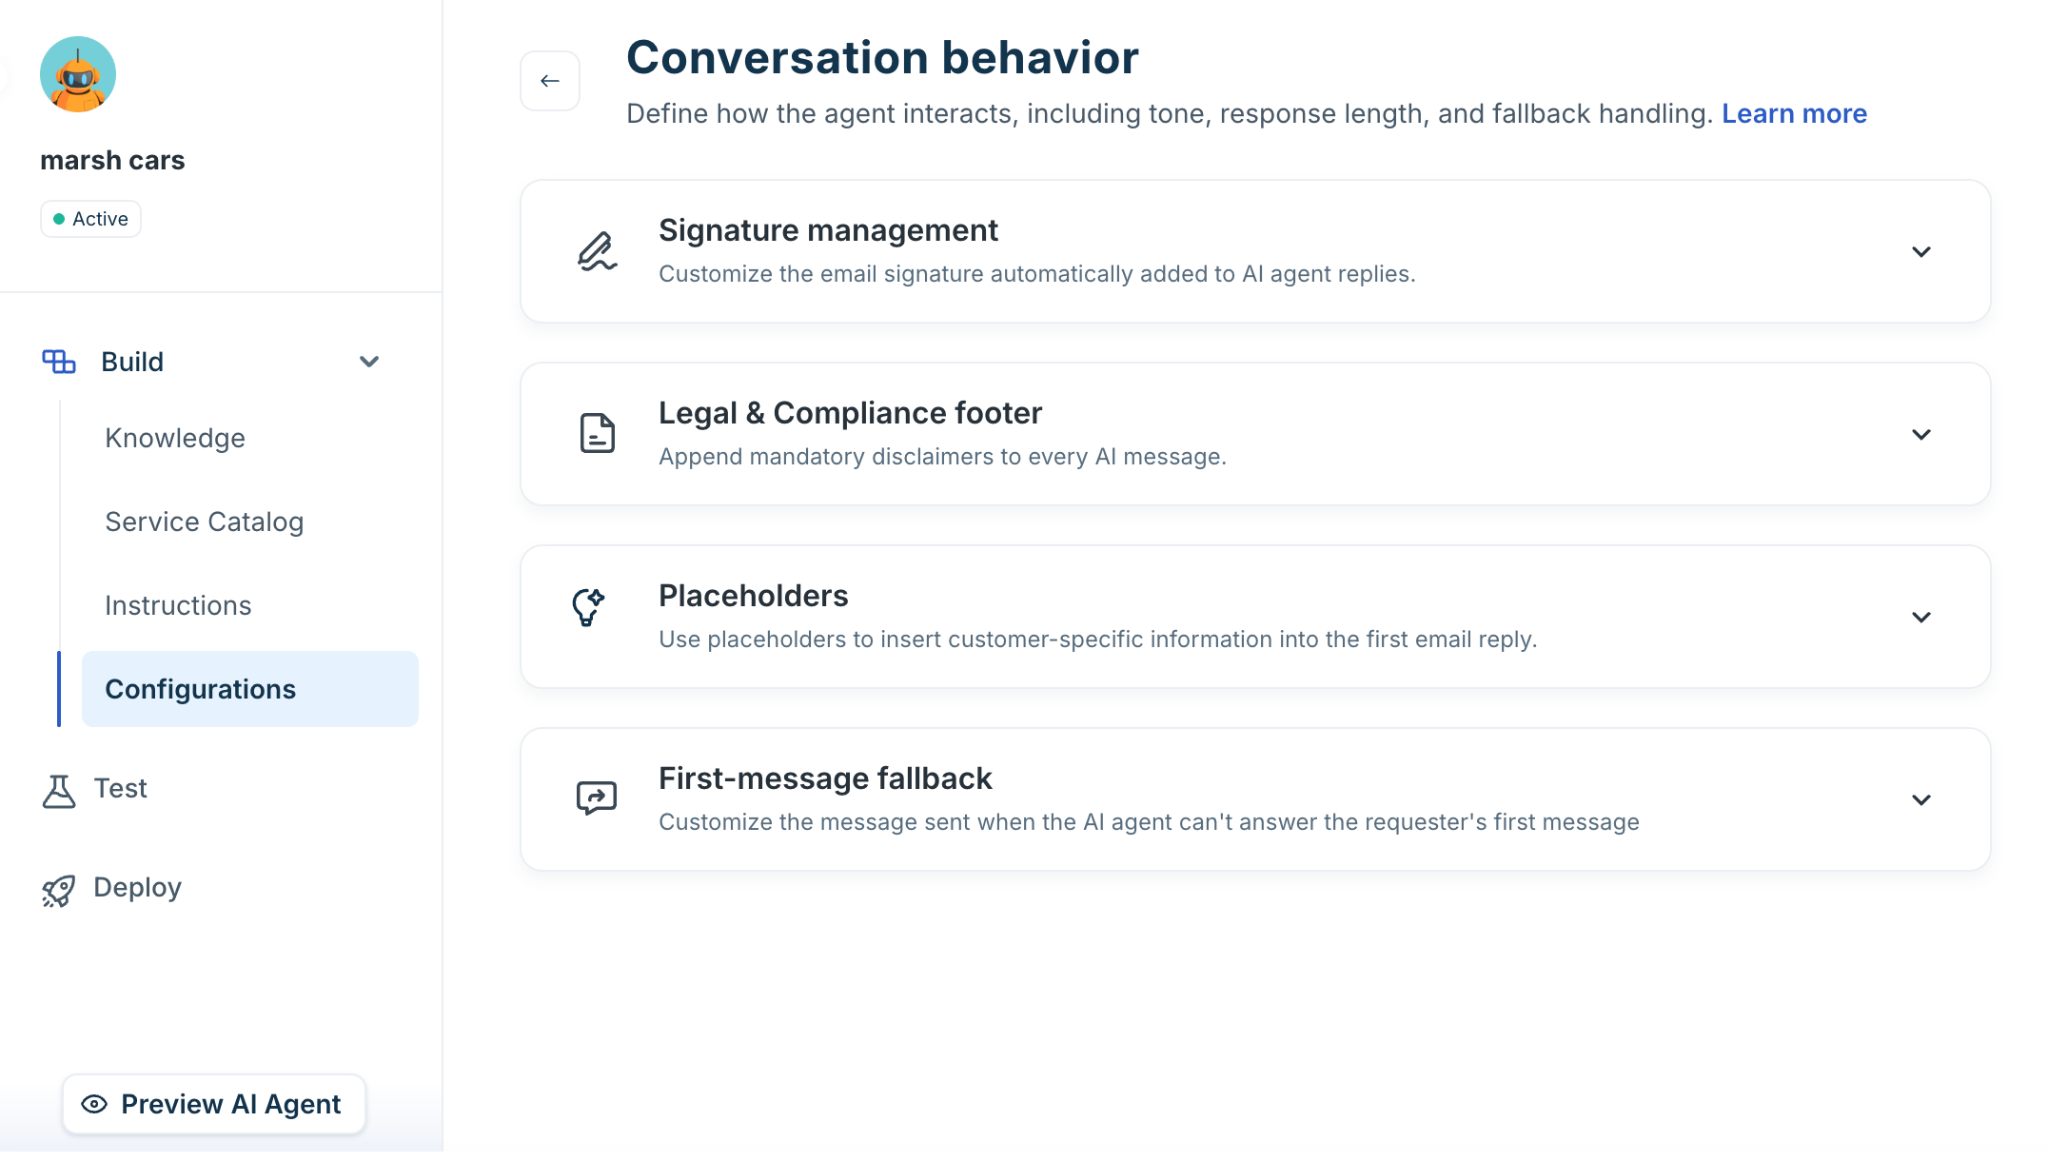Select Instructions in the sidebar

click(x=178, y=606)
